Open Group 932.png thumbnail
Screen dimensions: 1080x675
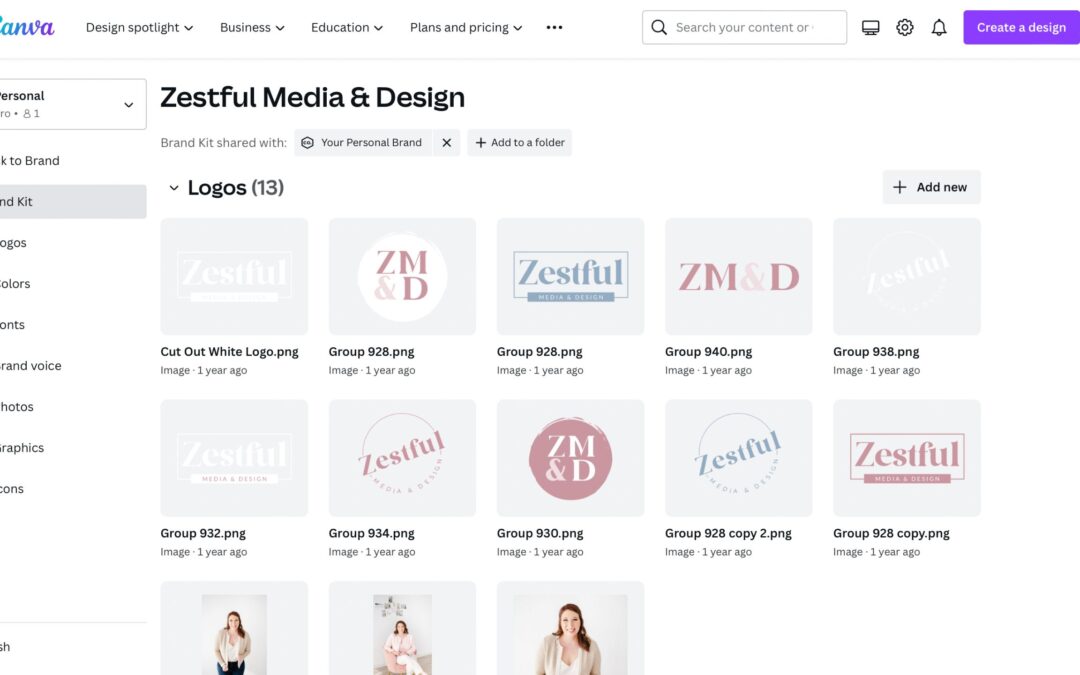234,458
